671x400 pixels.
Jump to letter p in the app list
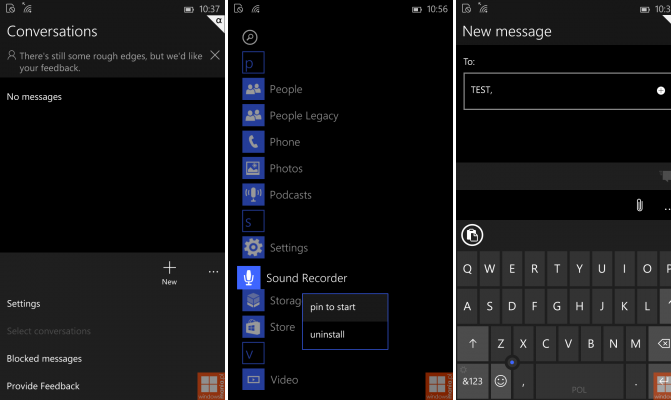click(253, 62)
